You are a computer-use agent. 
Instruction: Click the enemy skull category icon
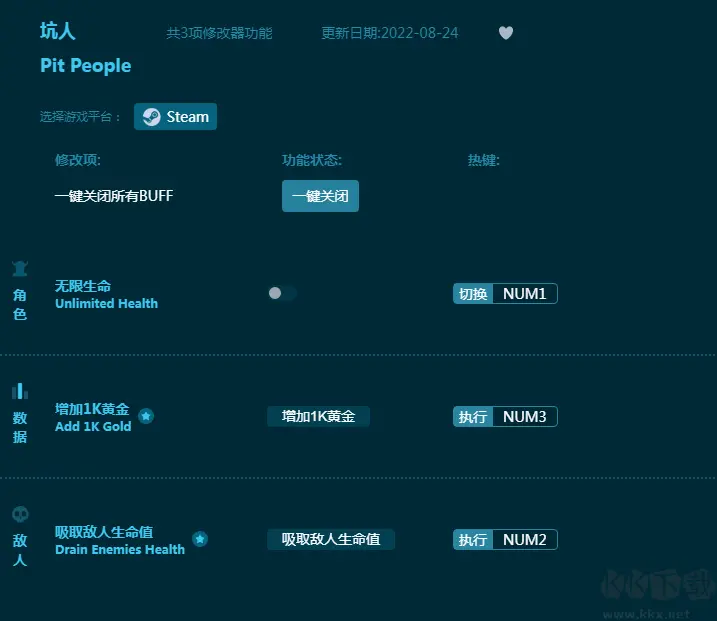click(x=20, y=515)
